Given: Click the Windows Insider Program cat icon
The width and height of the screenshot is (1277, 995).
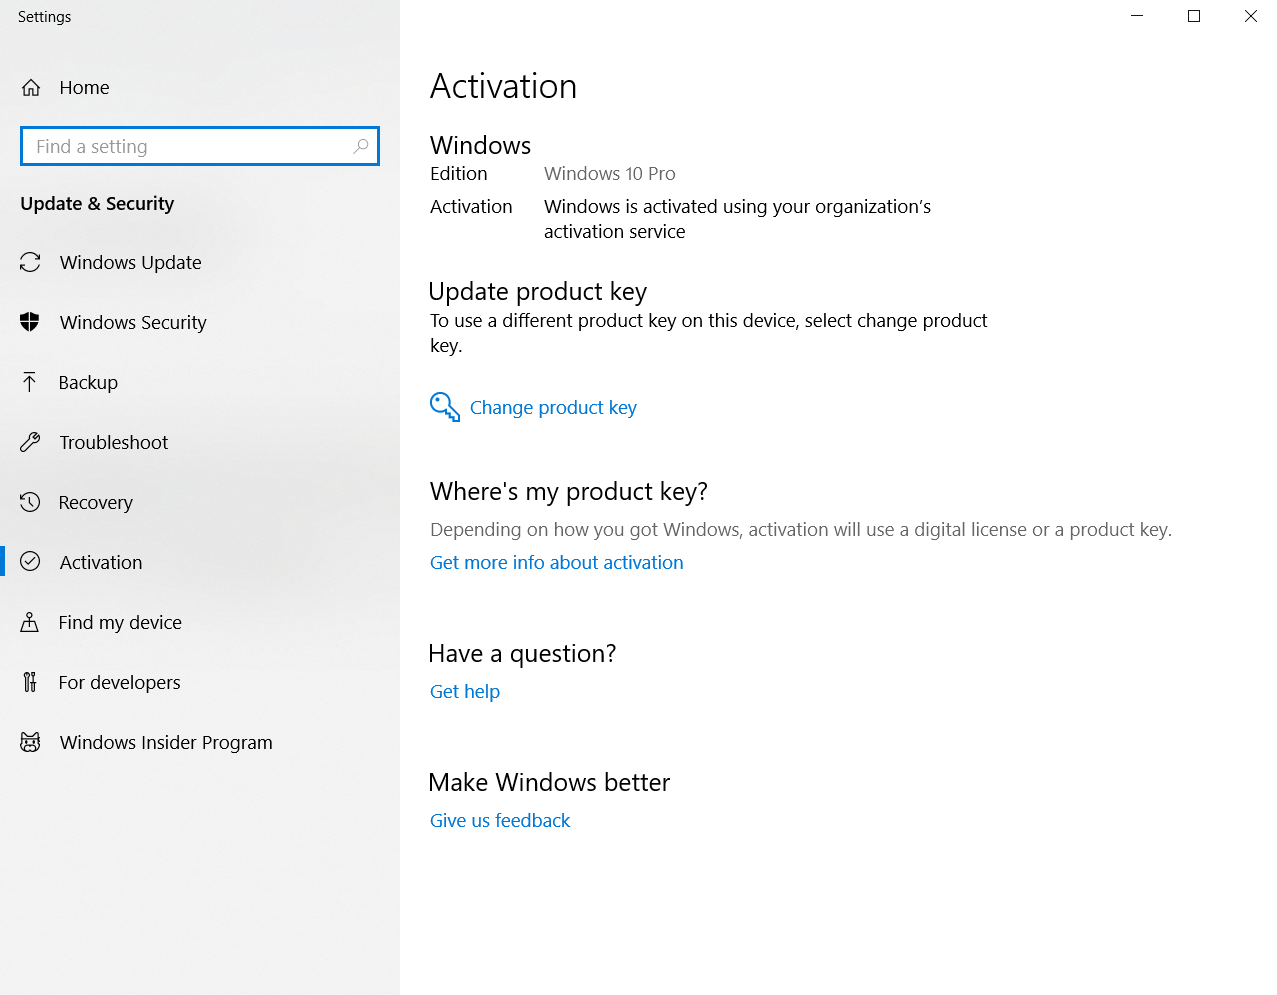Looking at the screenshot, I should point(30,742).
